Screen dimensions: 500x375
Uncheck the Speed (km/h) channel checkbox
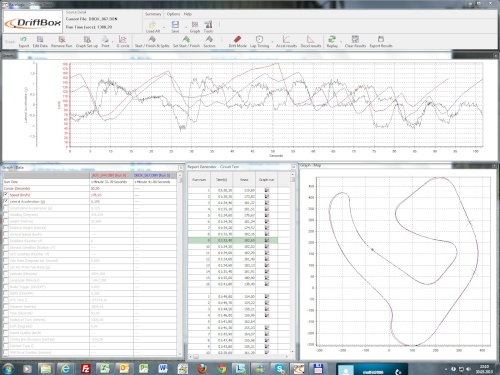(x=6, y=195)
